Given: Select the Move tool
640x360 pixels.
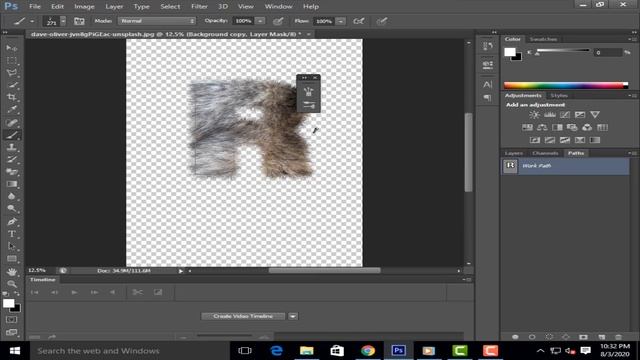Looking at the screenshot, I should [11, 48].
